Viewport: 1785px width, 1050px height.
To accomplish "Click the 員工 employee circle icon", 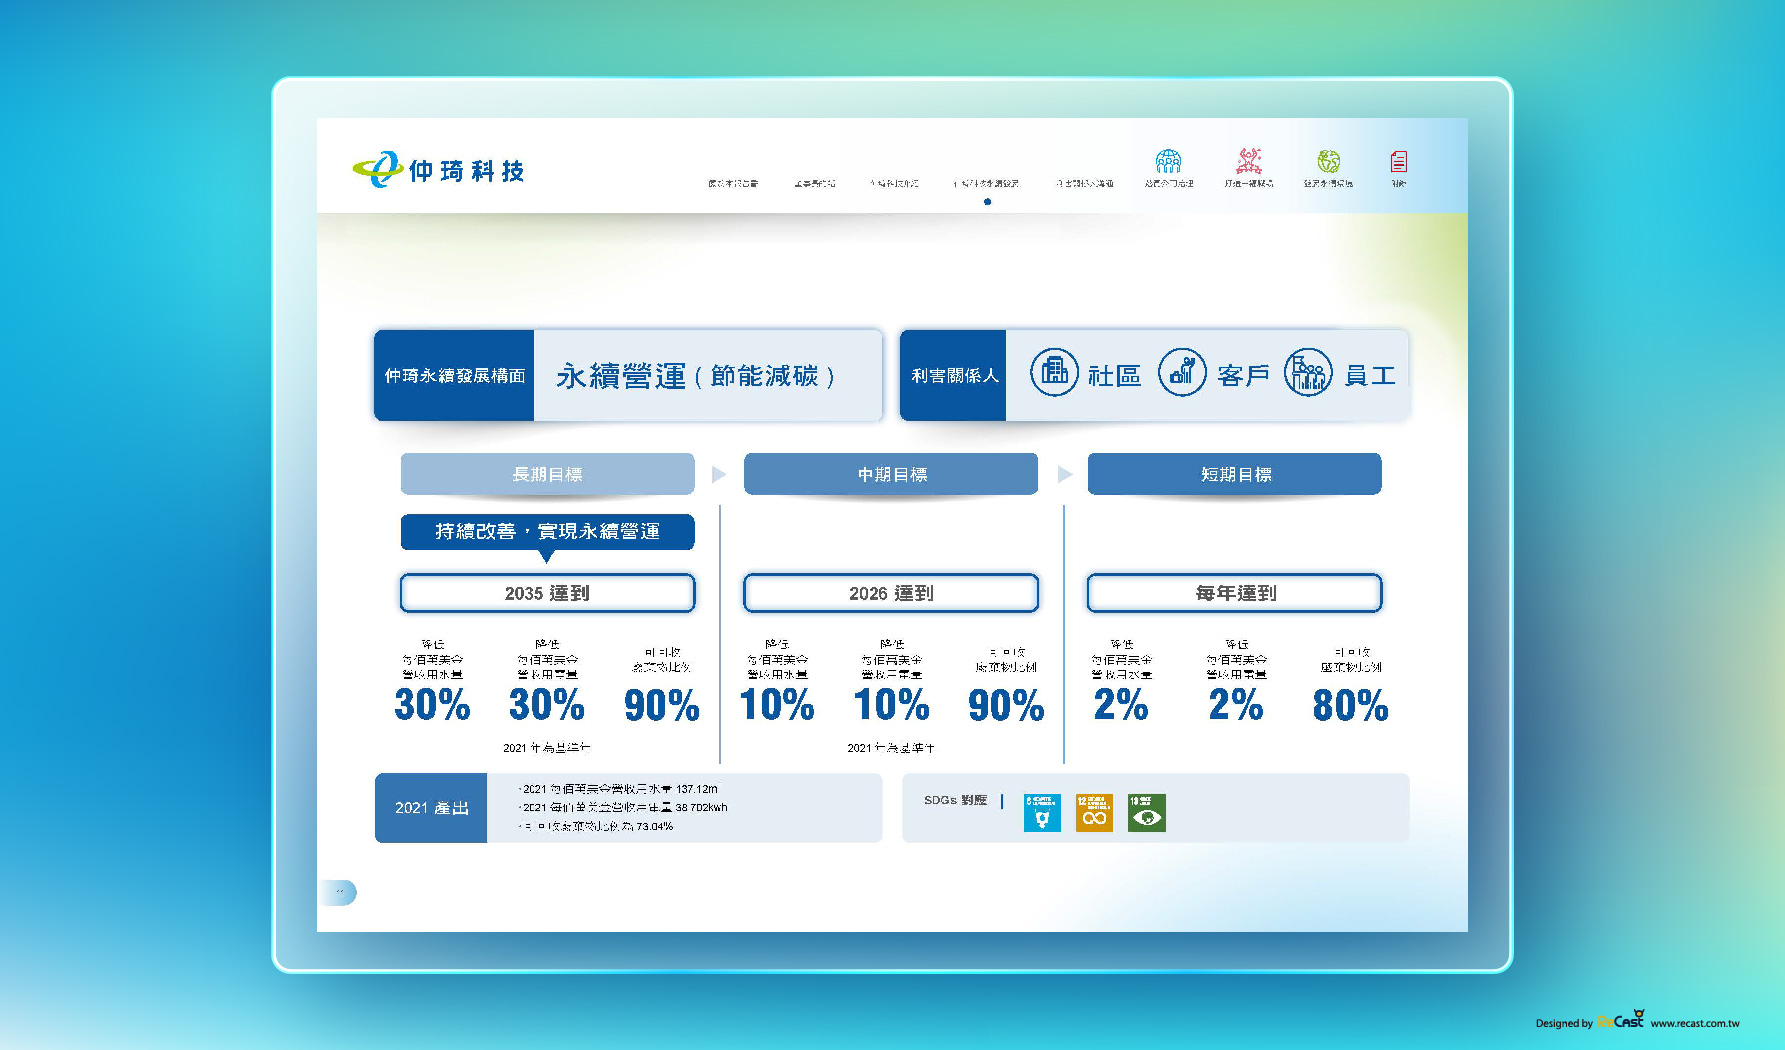I will coord(1308,373).
